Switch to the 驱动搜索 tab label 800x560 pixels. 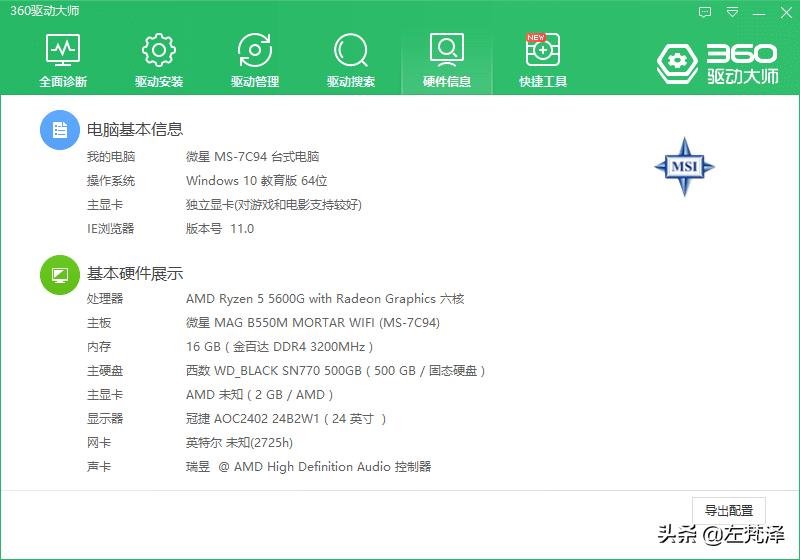351,82
